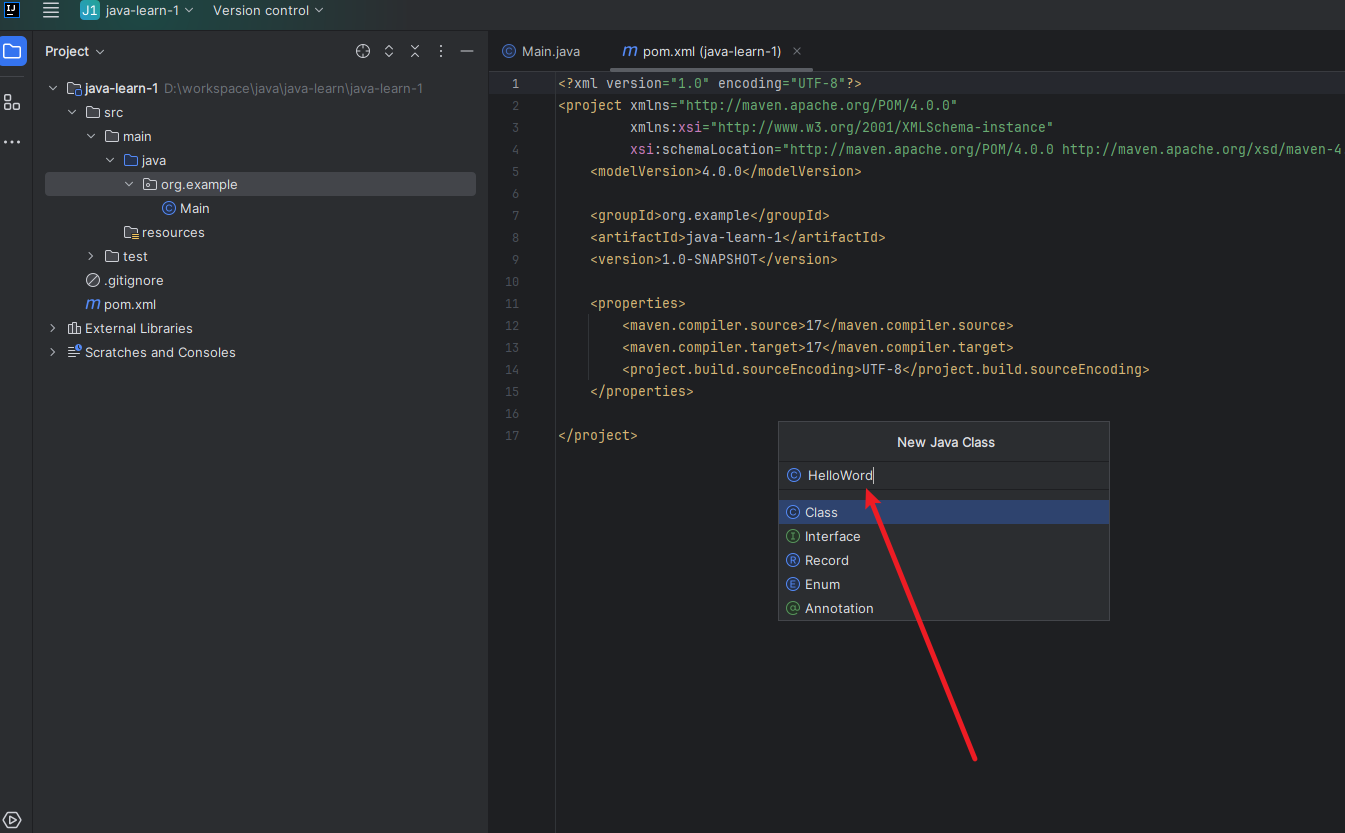1345x833 pixels.
Task: Open Services tool window at bottom-left
Action: coord(13,820)
